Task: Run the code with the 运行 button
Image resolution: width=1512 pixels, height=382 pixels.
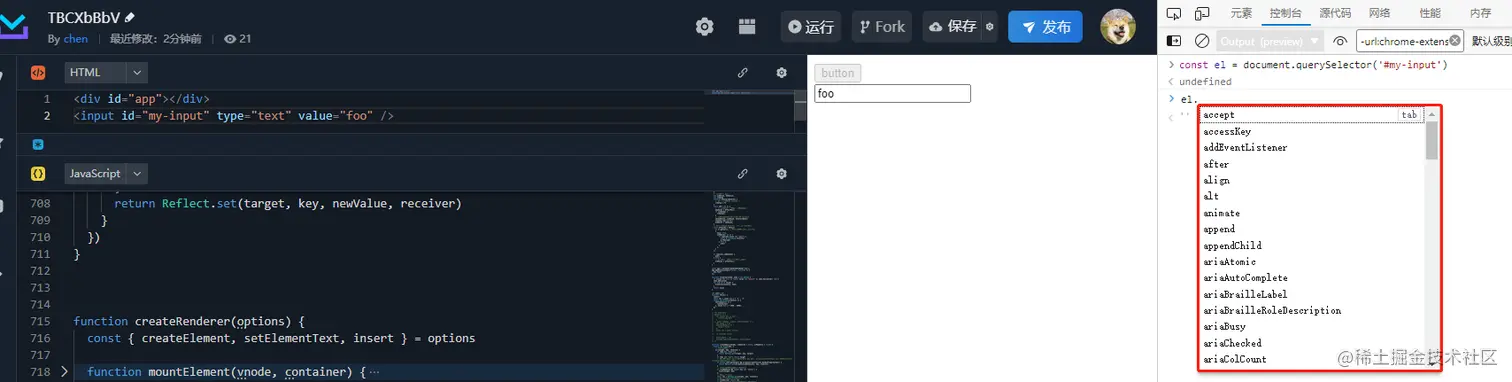Action: tap(811, 27)
